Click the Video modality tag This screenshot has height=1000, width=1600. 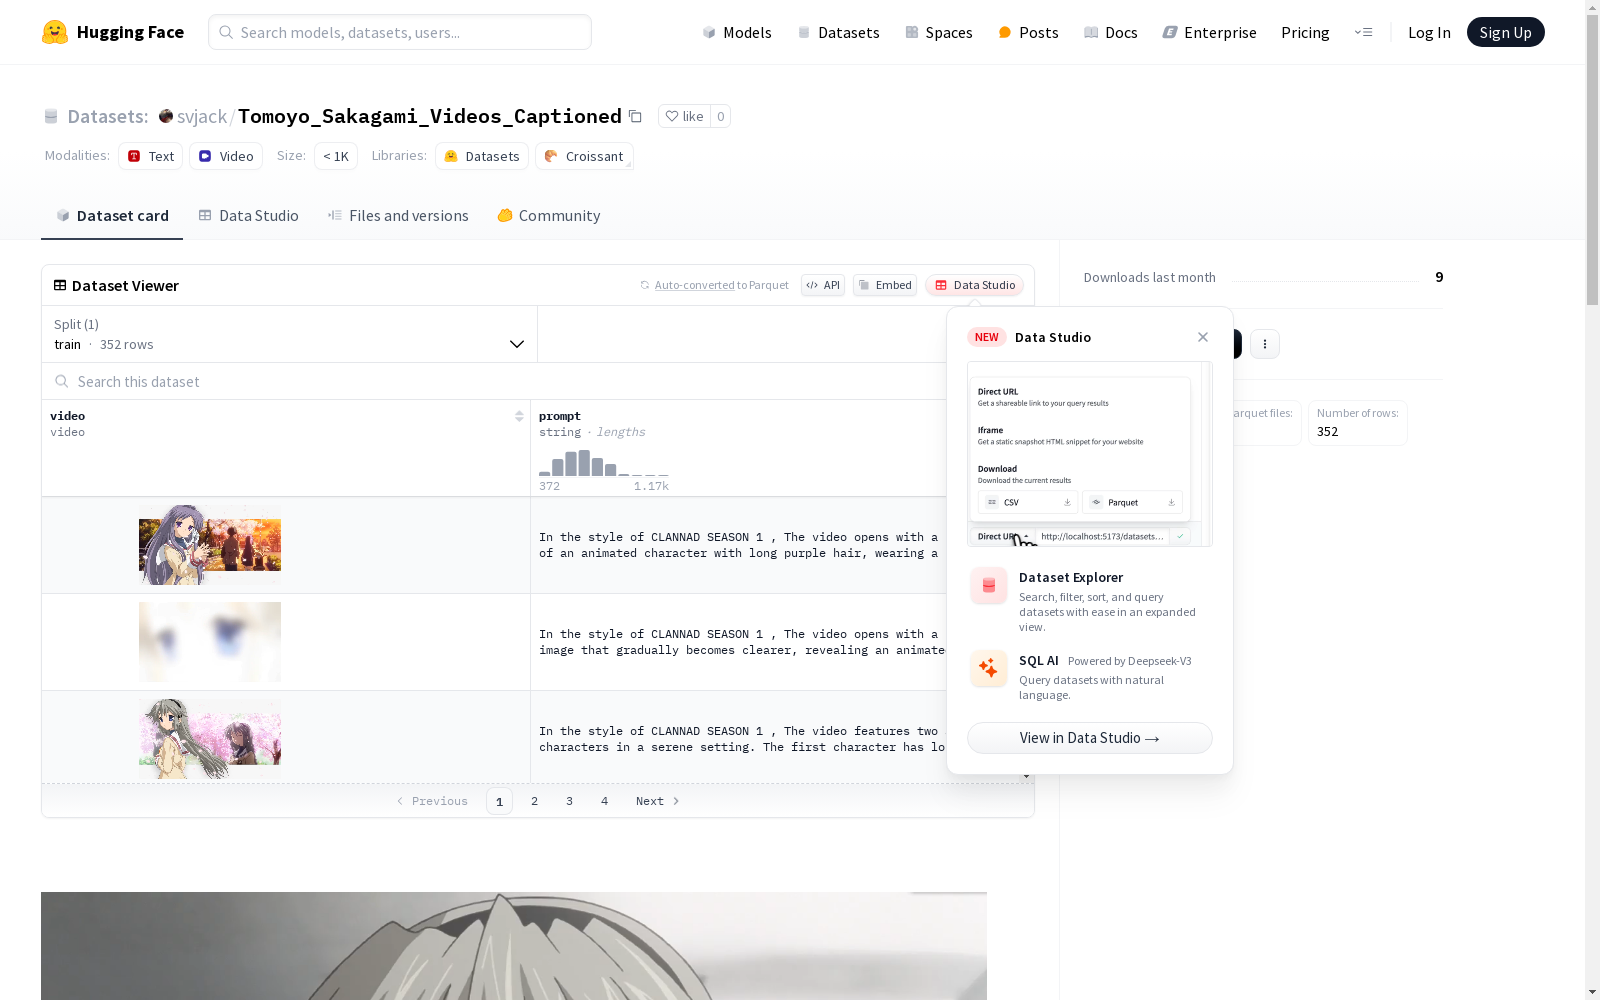[226, 156]
